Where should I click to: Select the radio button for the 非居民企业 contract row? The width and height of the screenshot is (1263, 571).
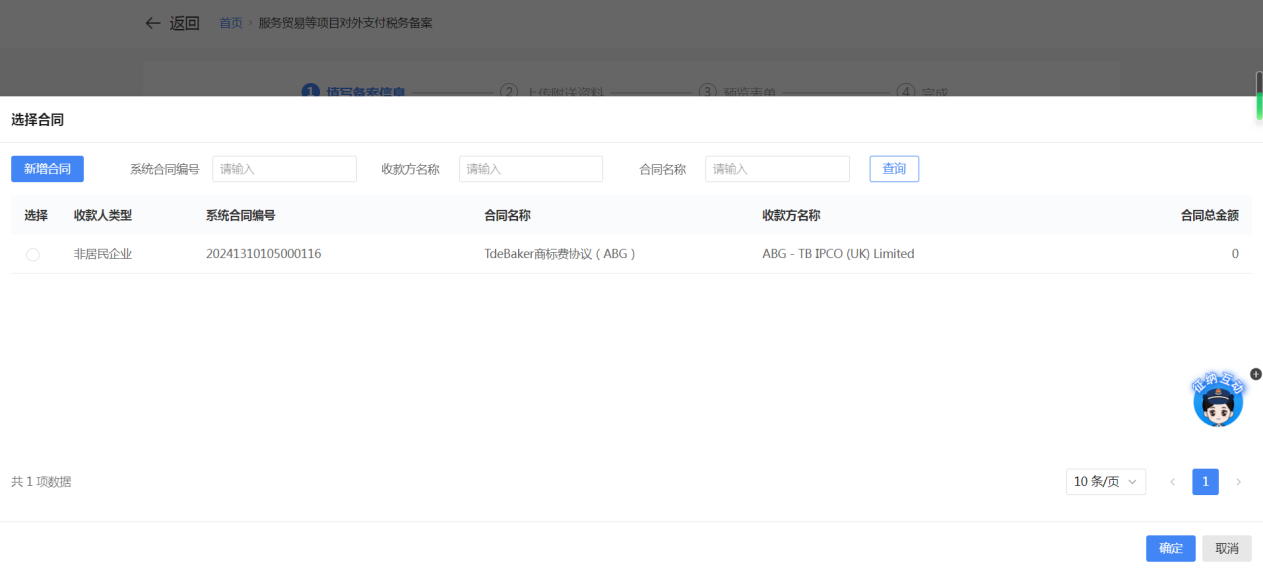[33, 255]
